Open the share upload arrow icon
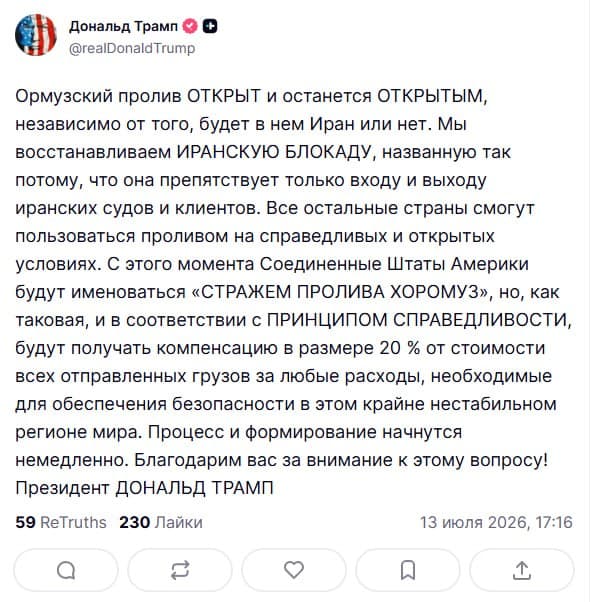Screen dimensions: 590x602 (522, 570)
